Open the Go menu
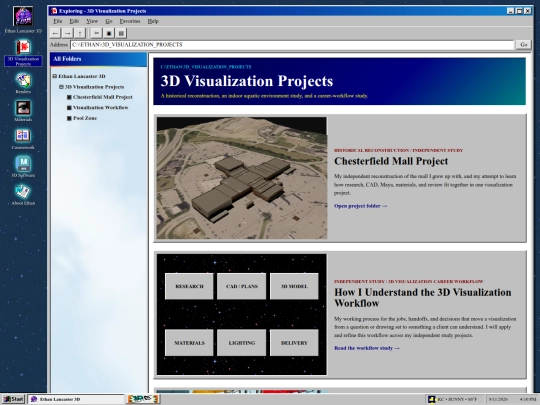 [x=109, y=21]
